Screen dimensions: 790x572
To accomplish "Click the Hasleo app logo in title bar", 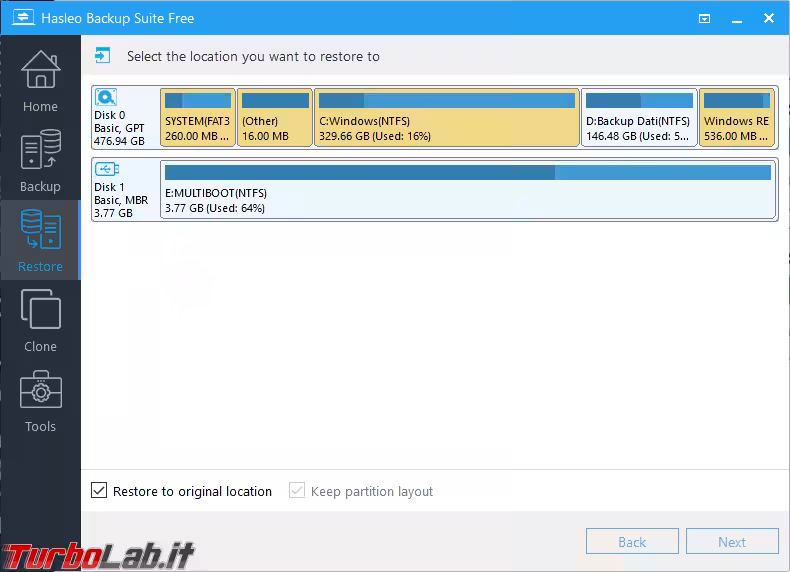I will tap(23, 18).
